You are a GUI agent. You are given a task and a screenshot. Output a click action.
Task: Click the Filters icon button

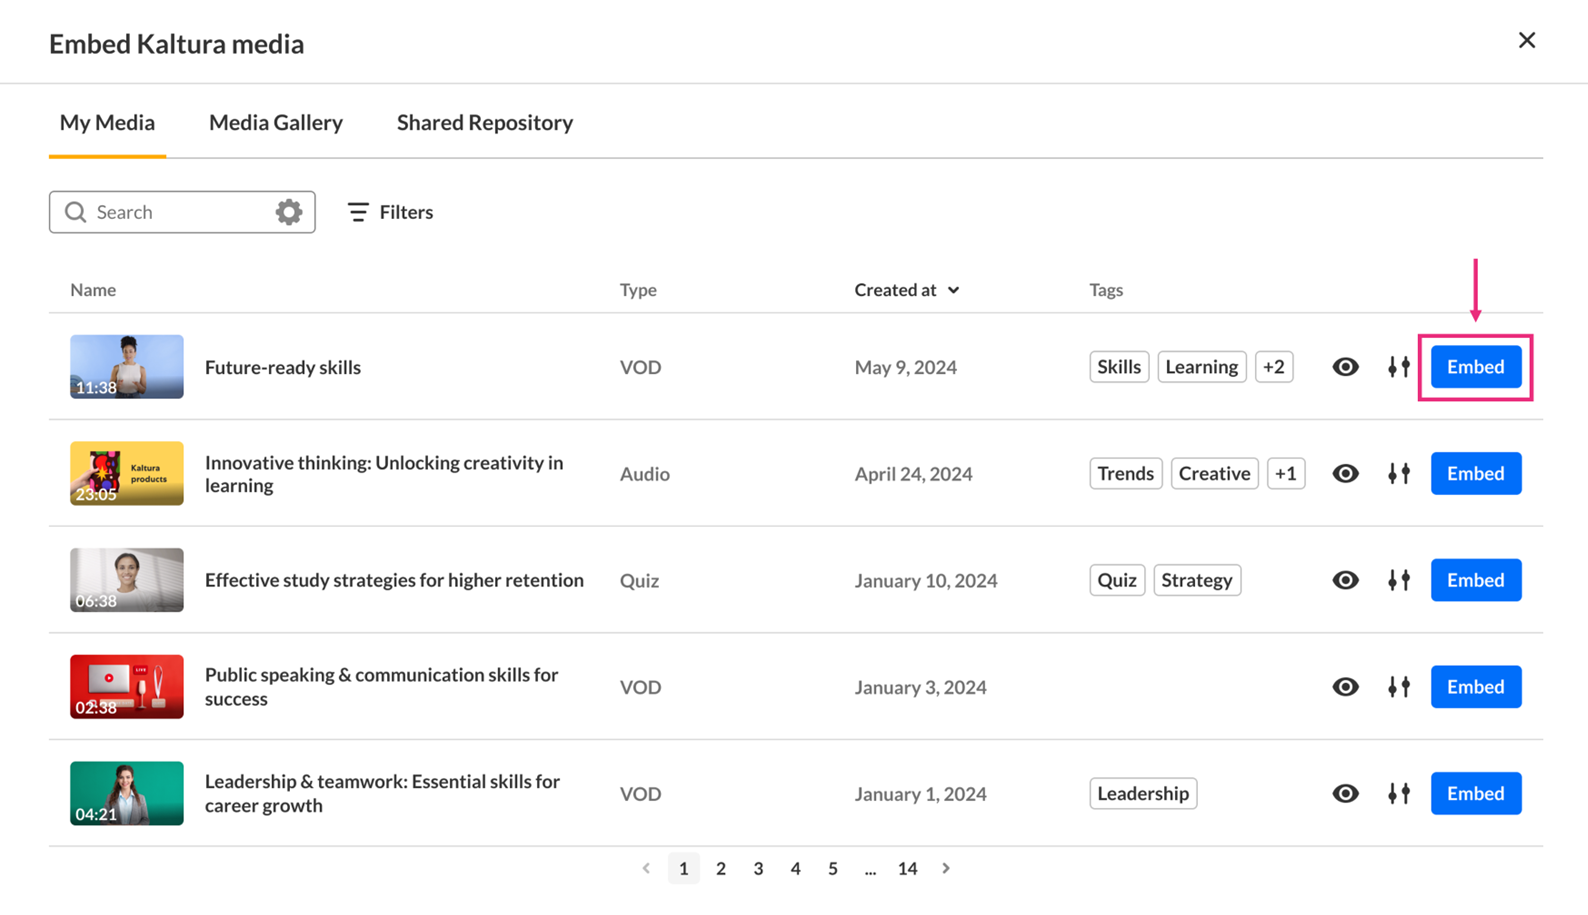pos(358,212)
